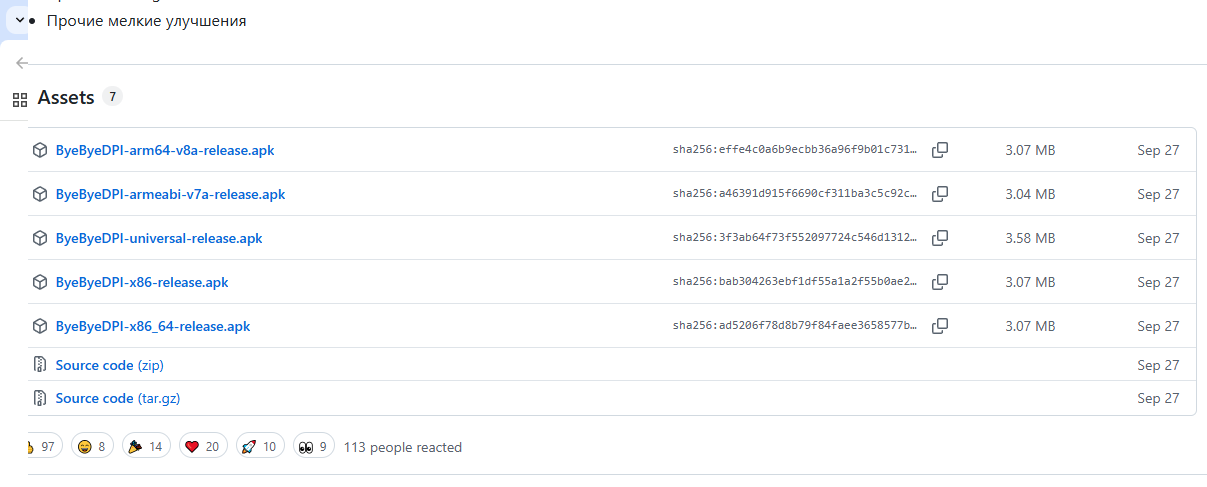
Task: Toggle the party popper reaction with 14 votes
Action: tap(146, 447)
